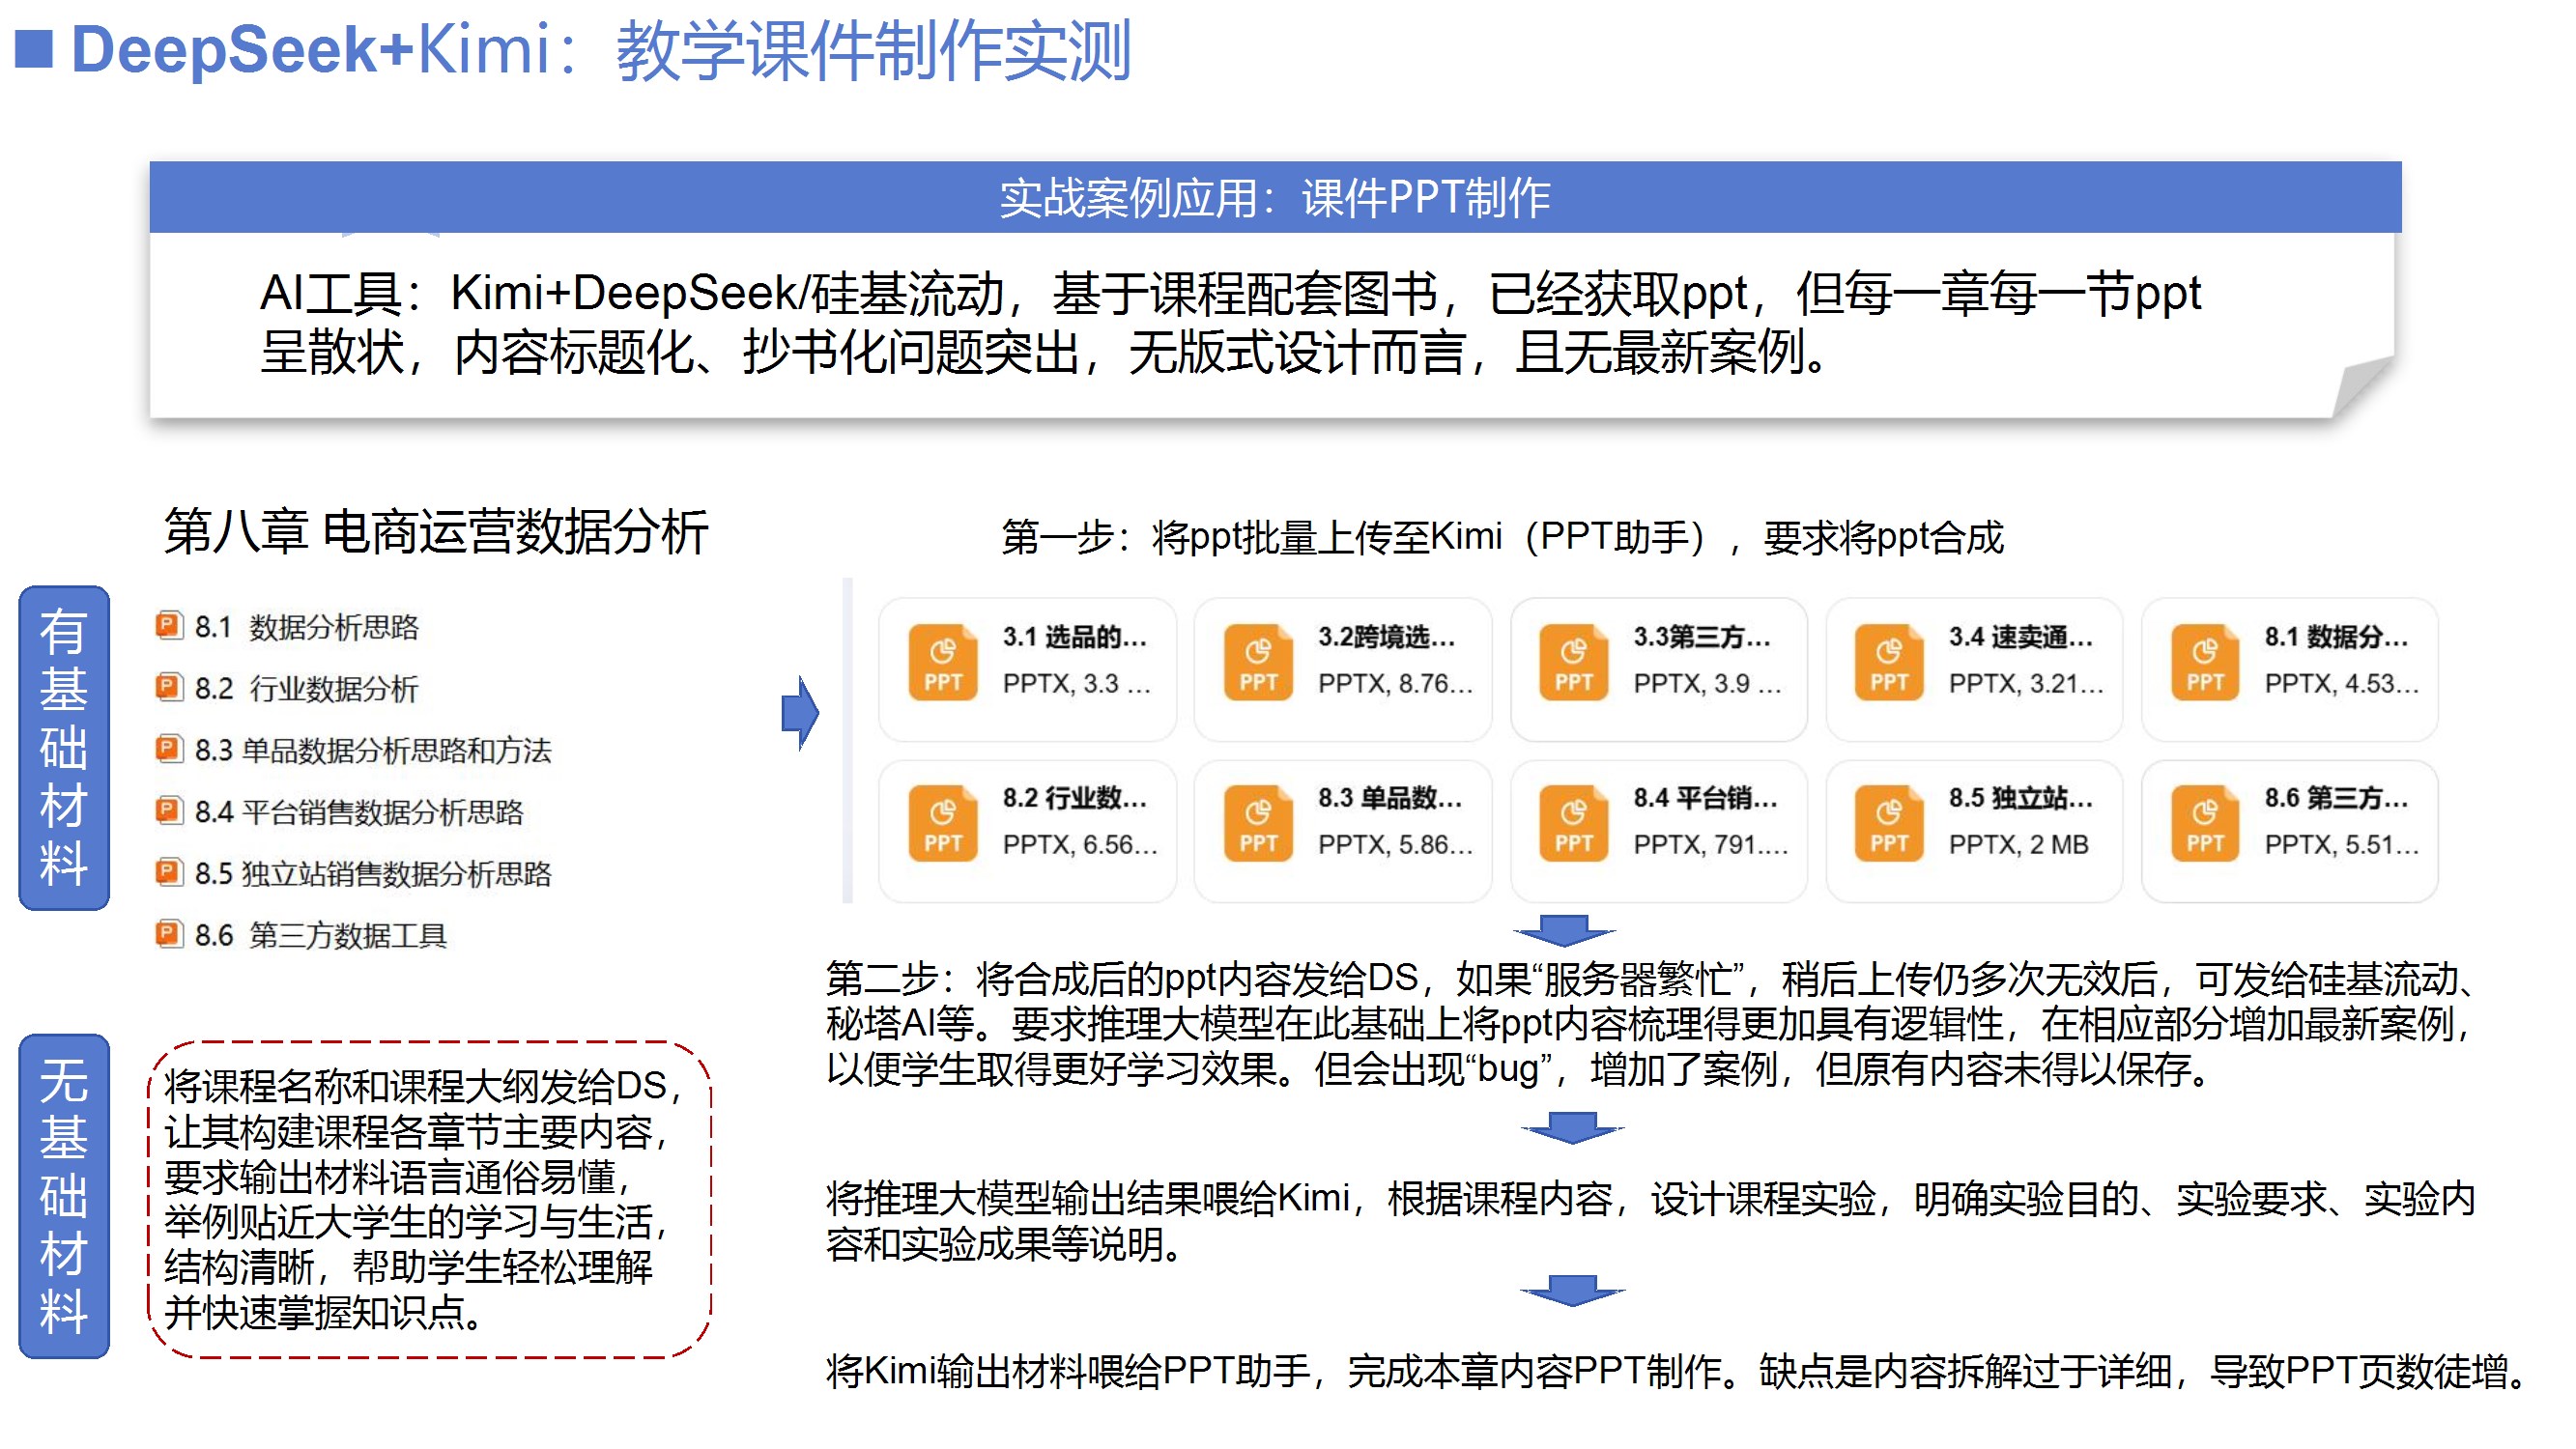Image resolution: width=2576 pixels, height=1449 pixels.
Task: Click the 8.3 单品数 PPTX file card
Action: point(1342,830)
